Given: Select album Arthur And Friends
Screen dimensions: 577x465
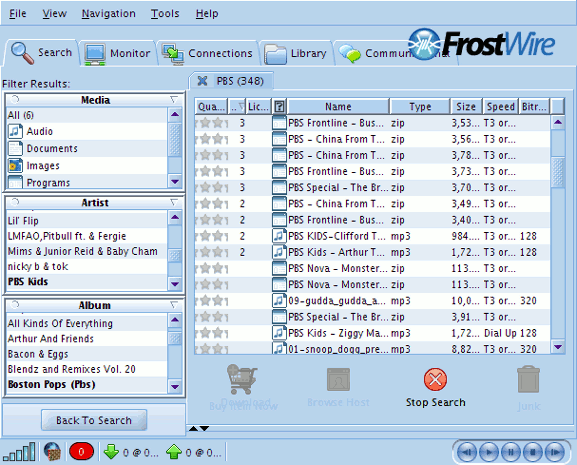Looking at the screenshot, I should coord(87,338).
